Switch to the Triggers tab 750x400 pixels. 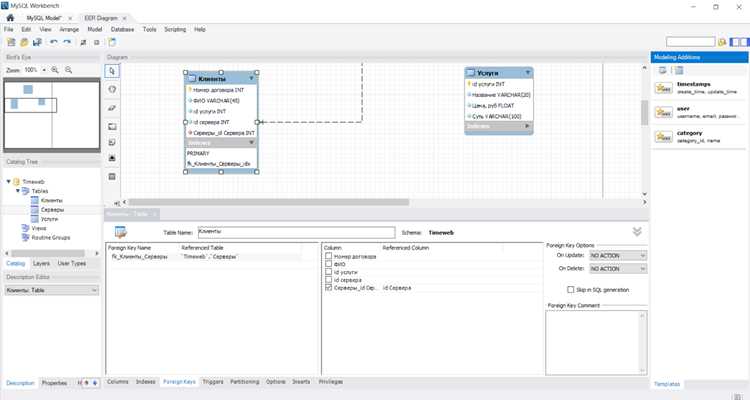coord(213,382)
